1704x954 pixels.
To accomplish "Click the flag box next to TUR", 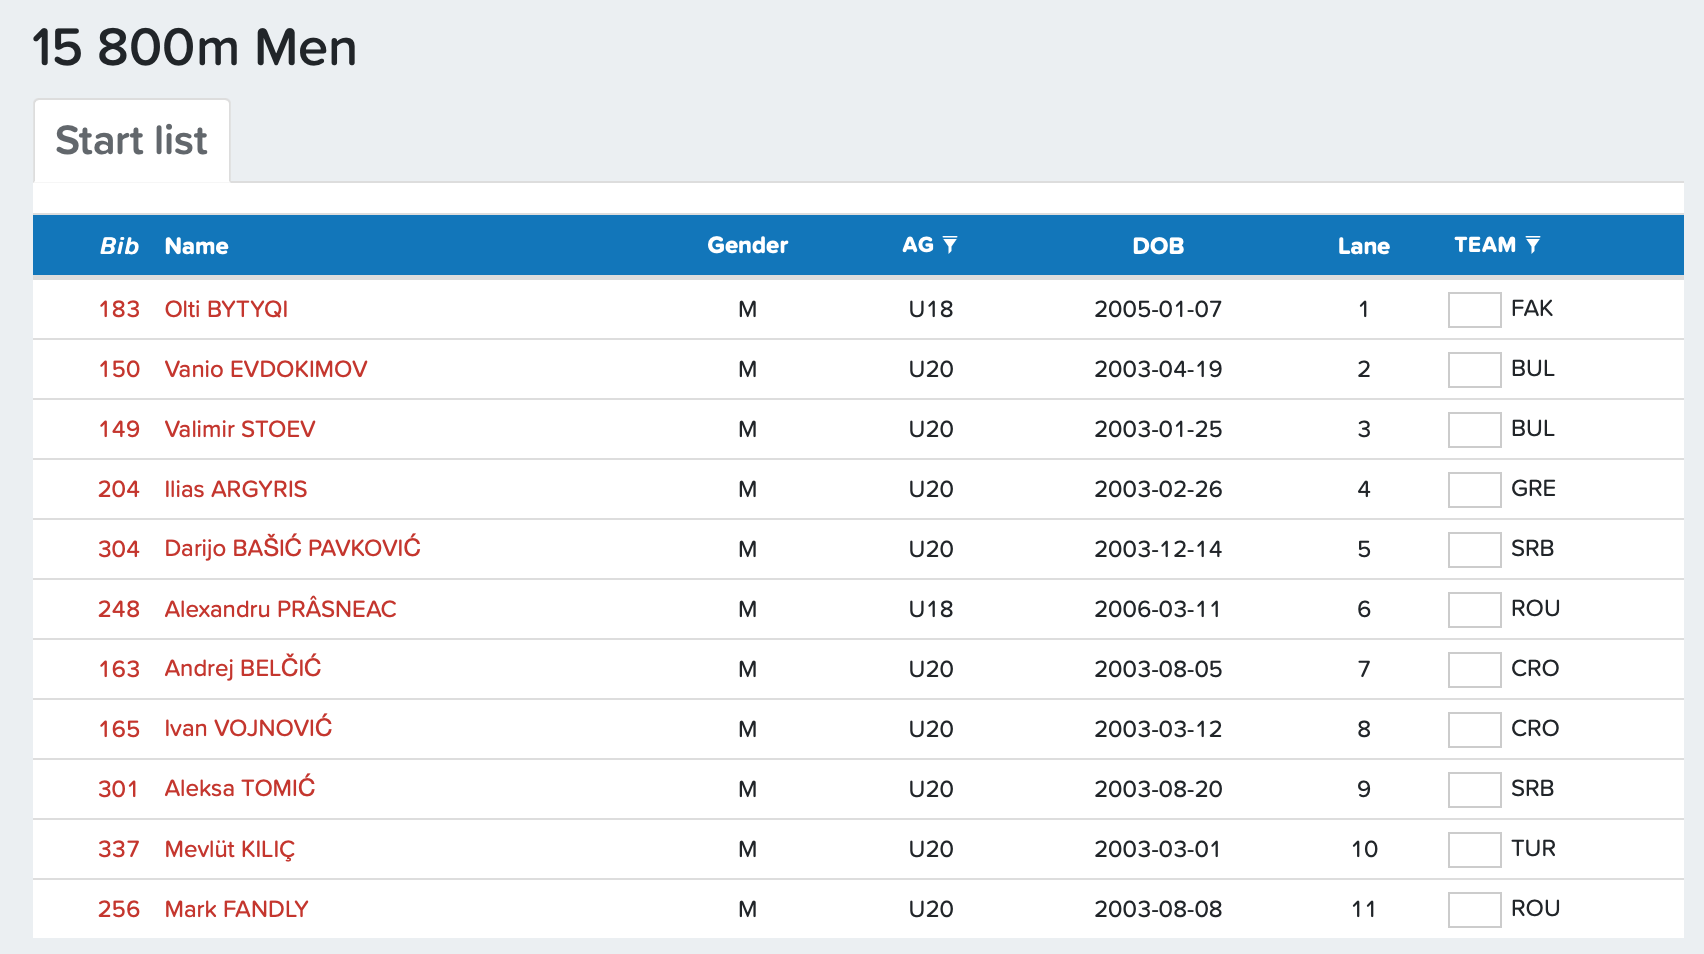I will pos(1474,850).
